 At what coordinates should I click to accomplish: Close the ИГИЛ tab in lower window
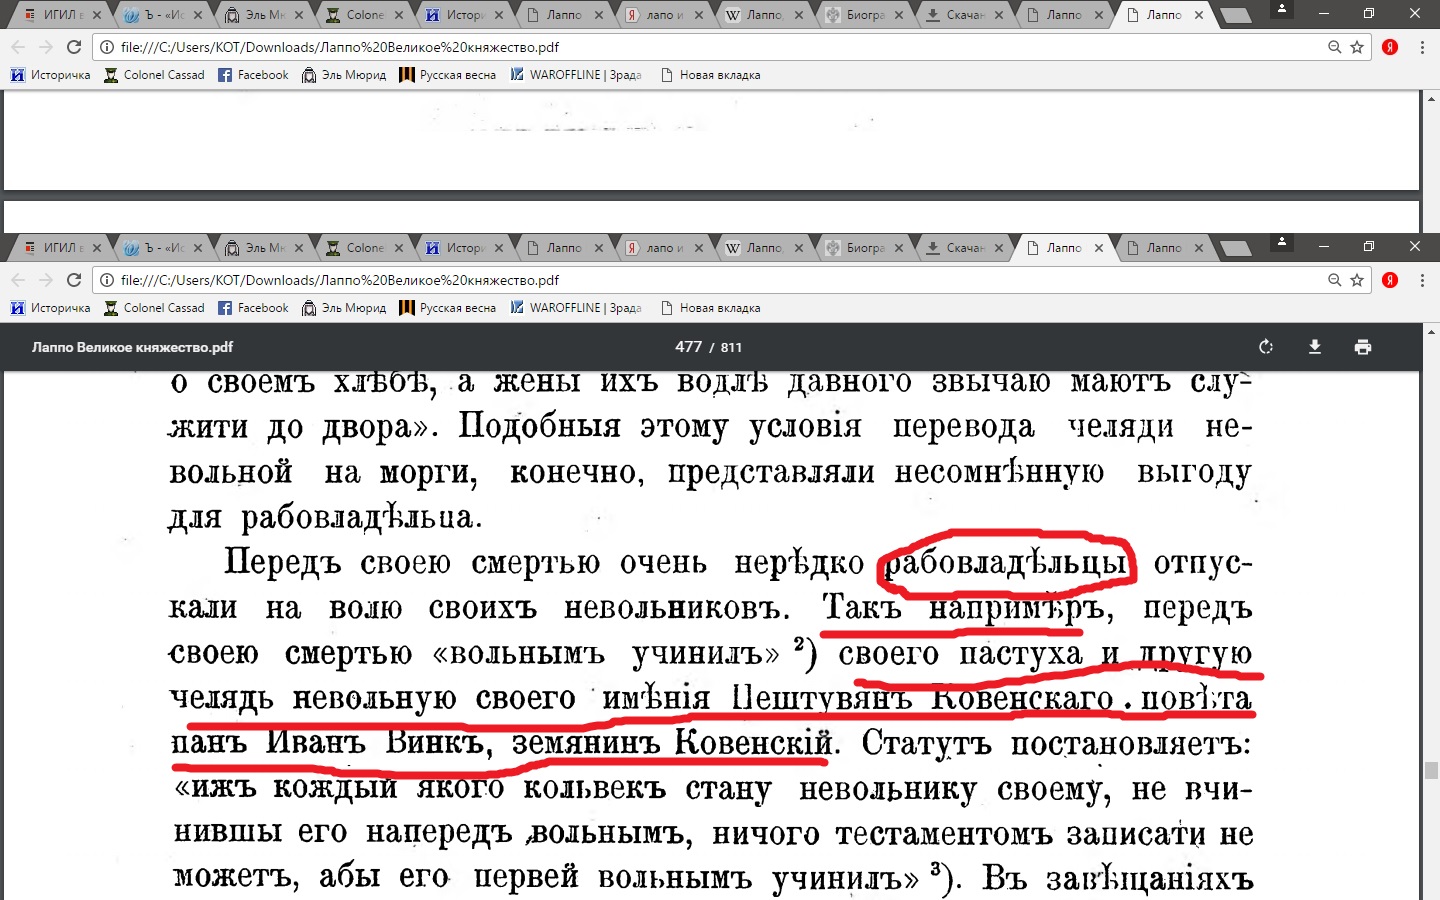97,248
